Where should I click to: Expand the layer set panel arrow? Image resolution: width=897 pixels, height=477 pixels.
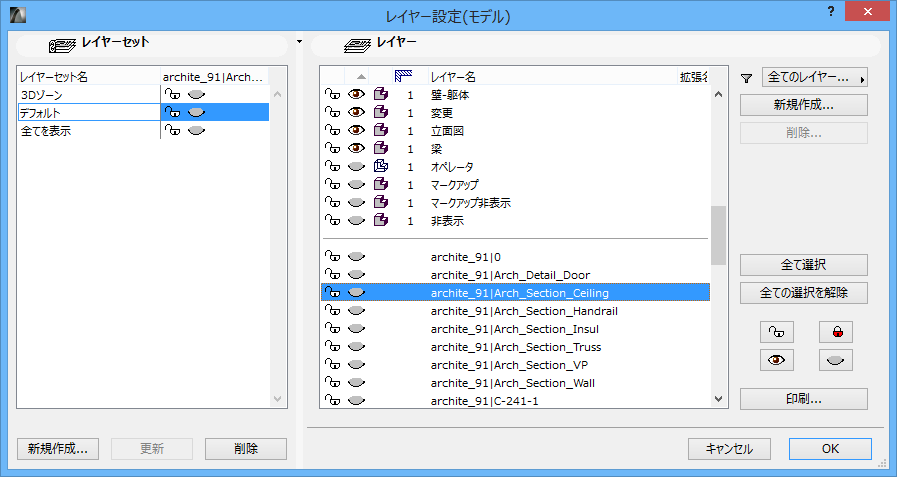299,42
